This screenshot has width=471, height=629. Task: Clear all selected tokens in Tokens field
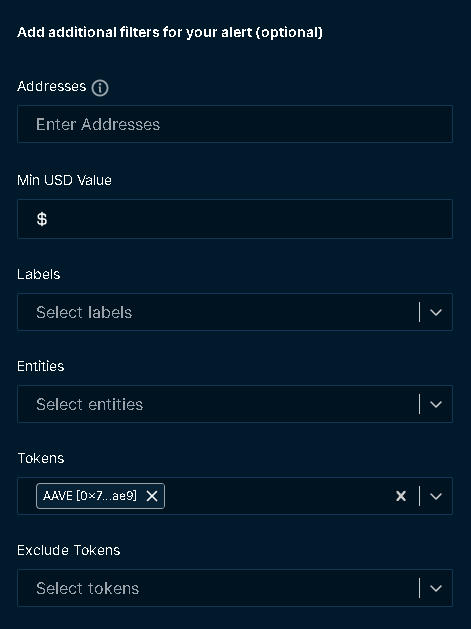tap(401, 496)
